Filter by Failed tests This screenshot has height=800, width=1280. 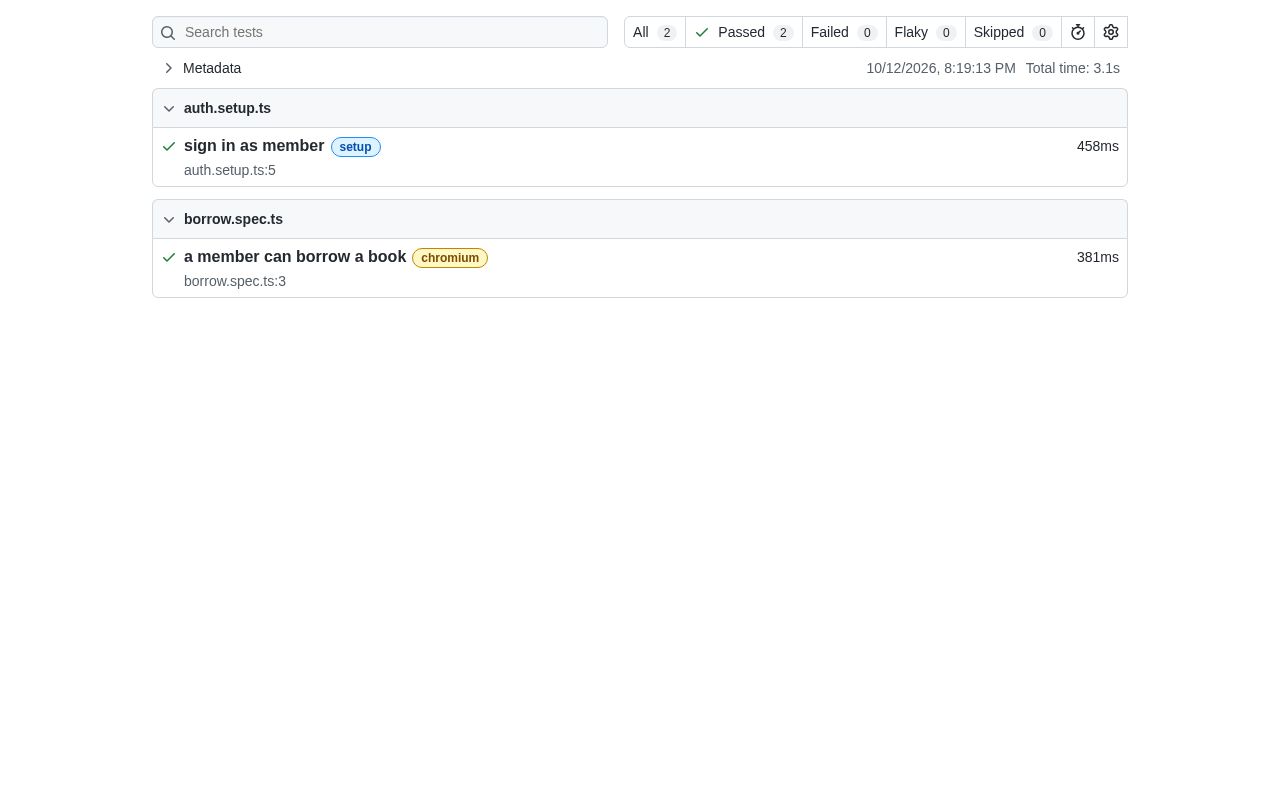(x=844, y=32)
